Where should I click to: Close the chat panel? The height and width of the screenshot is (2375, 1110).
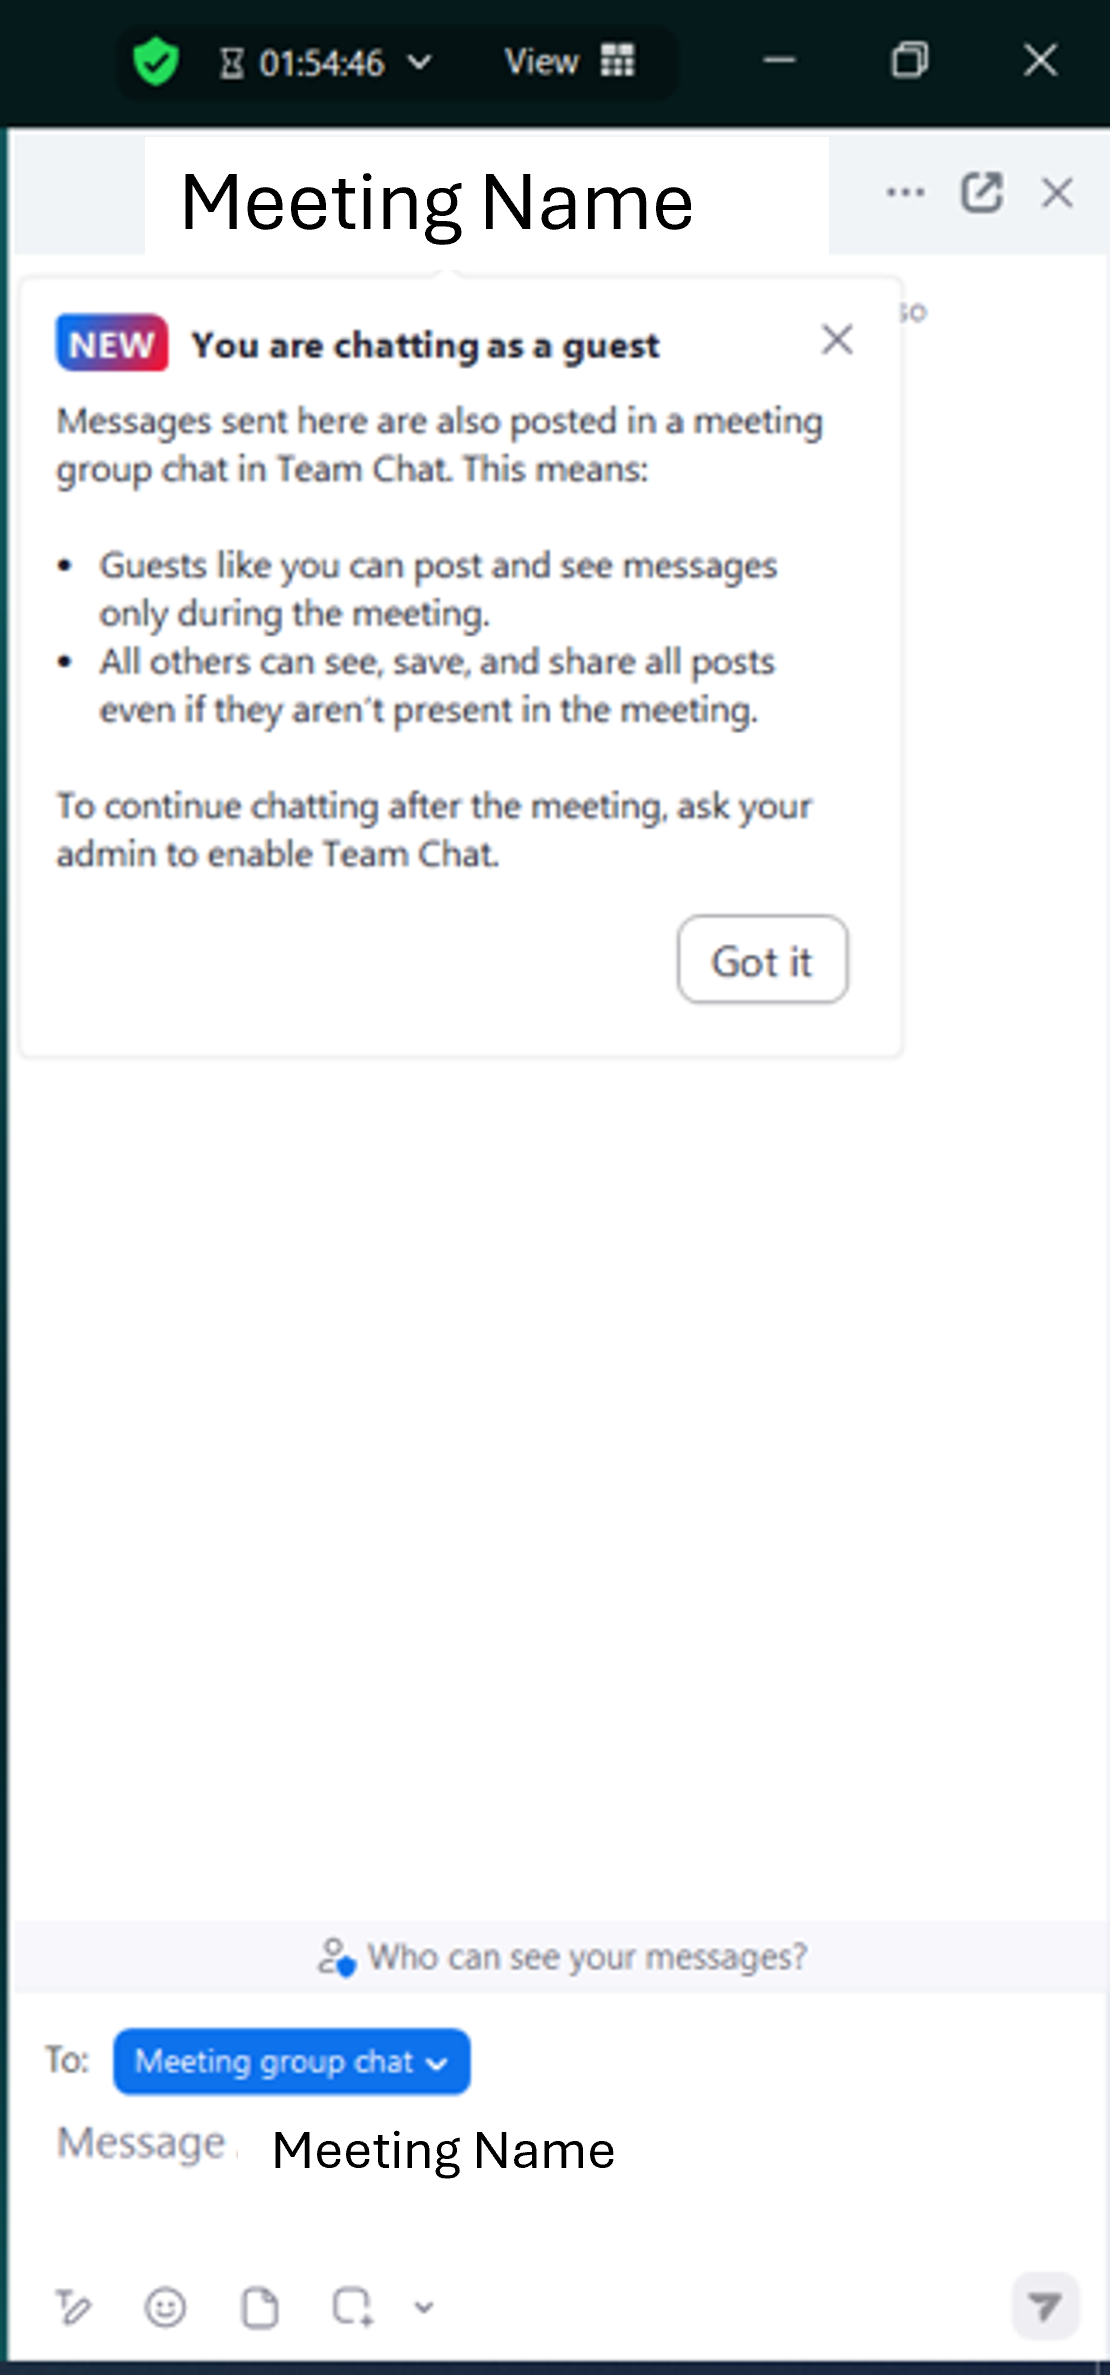(x=1057, y=192)
